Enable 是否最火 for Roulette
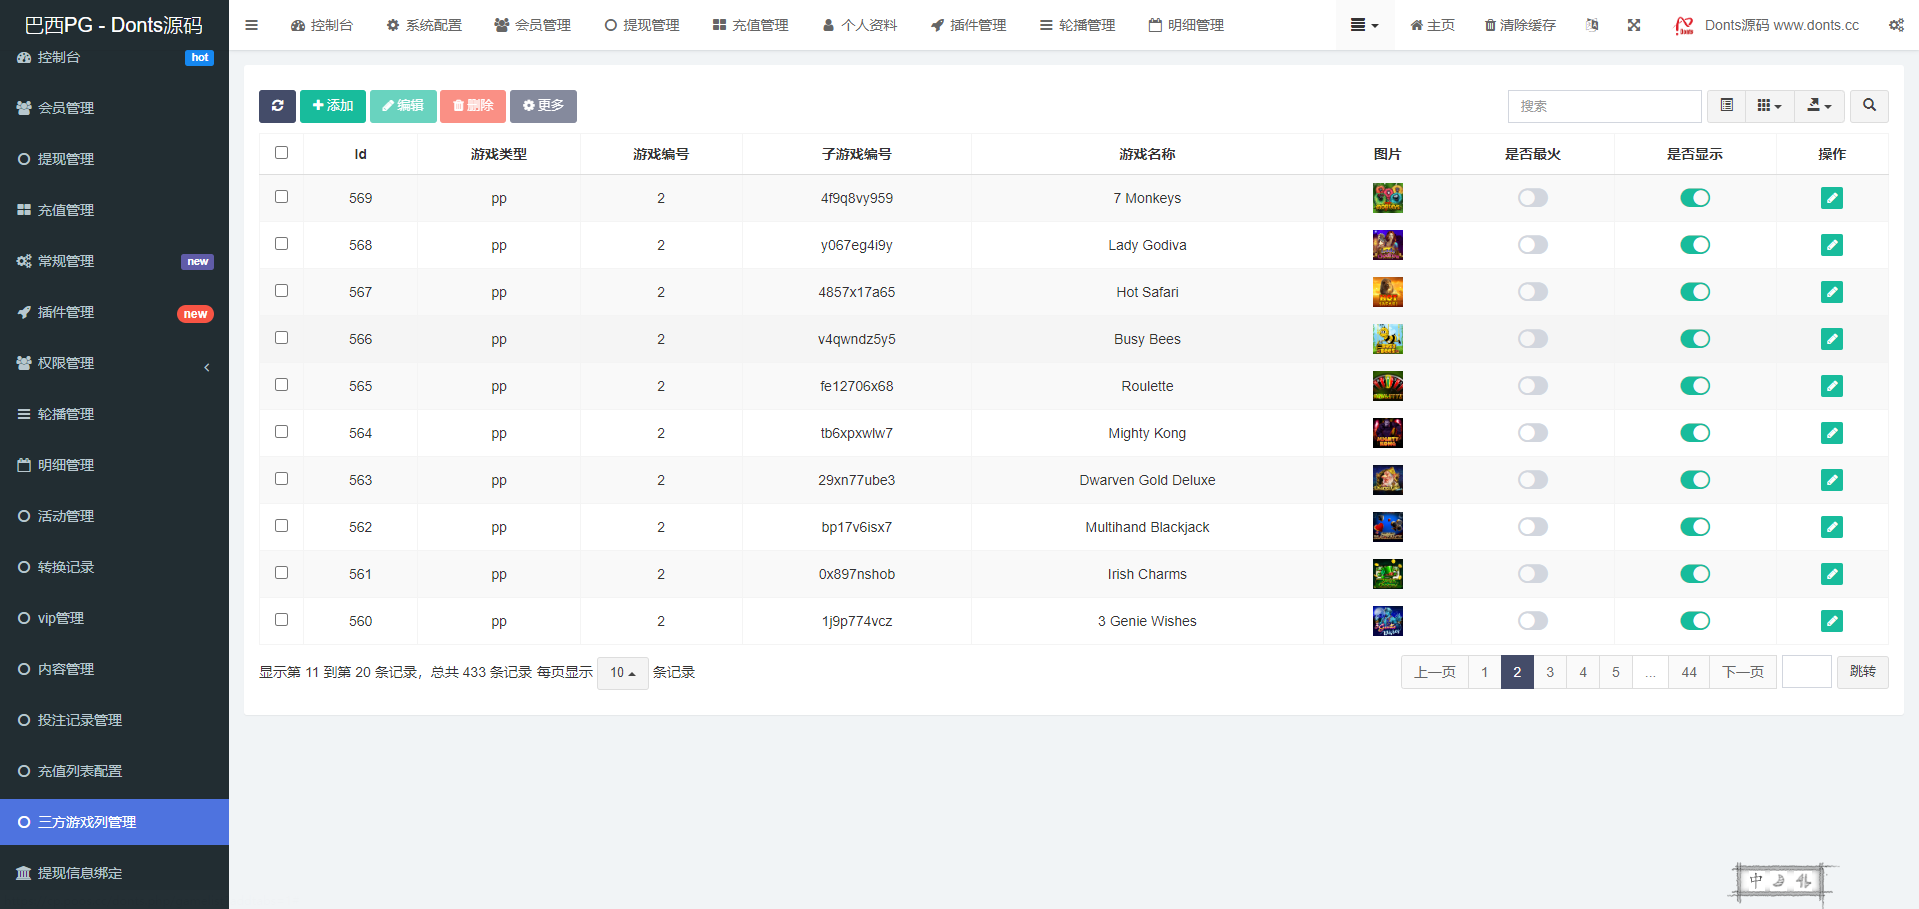The image size is (1919, 909). click(1533, 386)
